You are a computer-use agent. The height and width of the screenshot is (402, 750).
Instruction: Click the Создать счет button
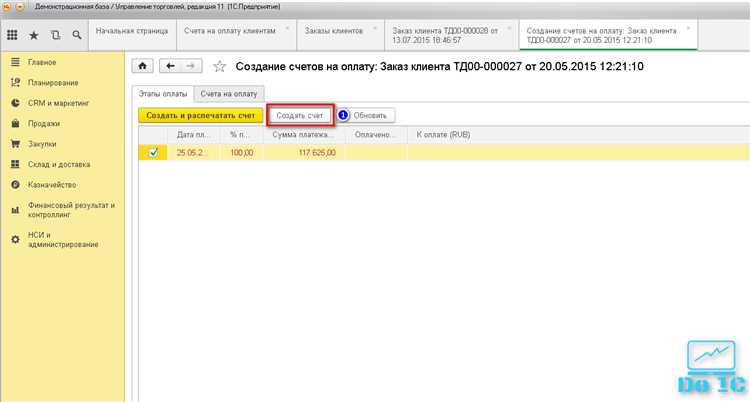pos(299,115)
